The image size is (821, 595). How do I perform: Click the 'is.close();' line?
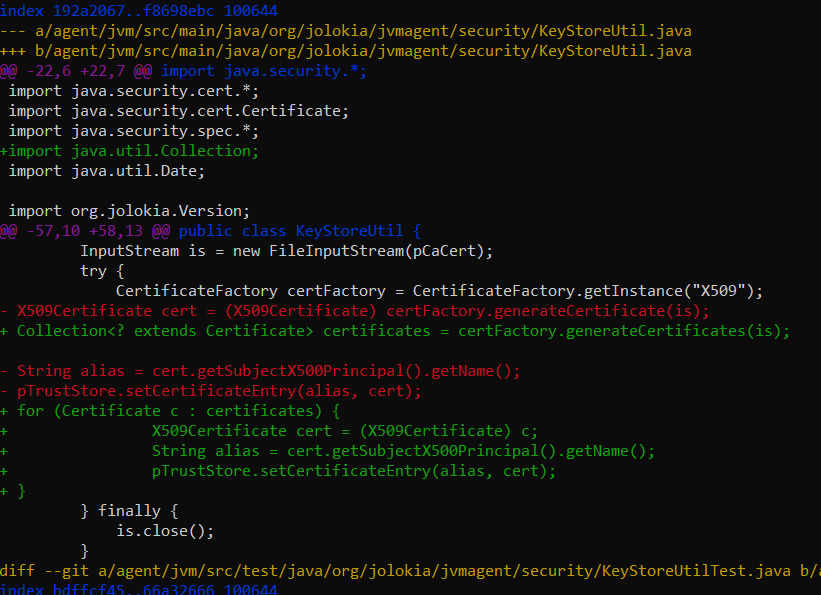pyautogui.click(x=165, y=531)
